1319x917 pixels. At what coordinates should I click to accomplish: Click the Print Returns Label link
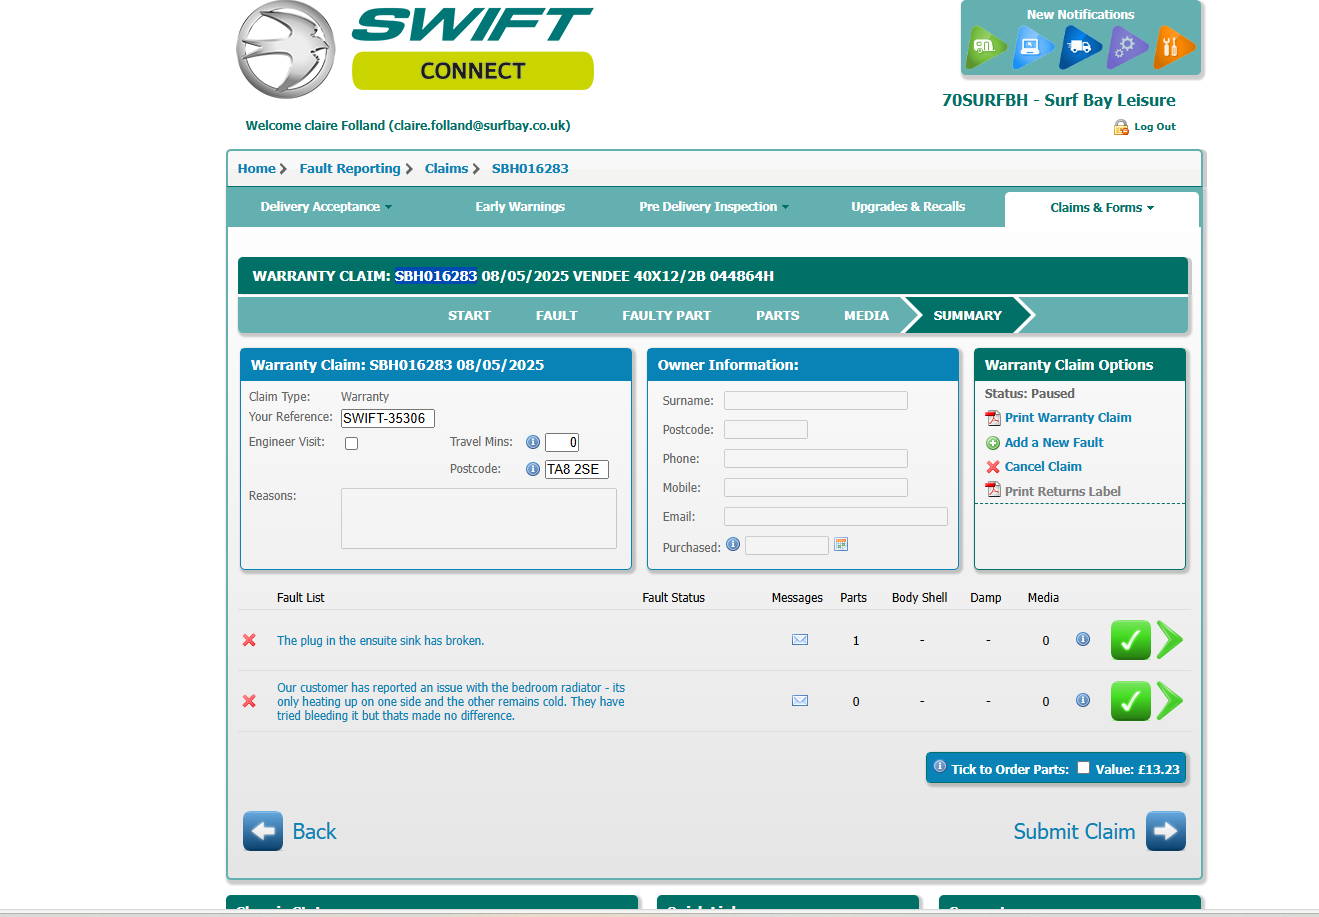(1063, 492)
